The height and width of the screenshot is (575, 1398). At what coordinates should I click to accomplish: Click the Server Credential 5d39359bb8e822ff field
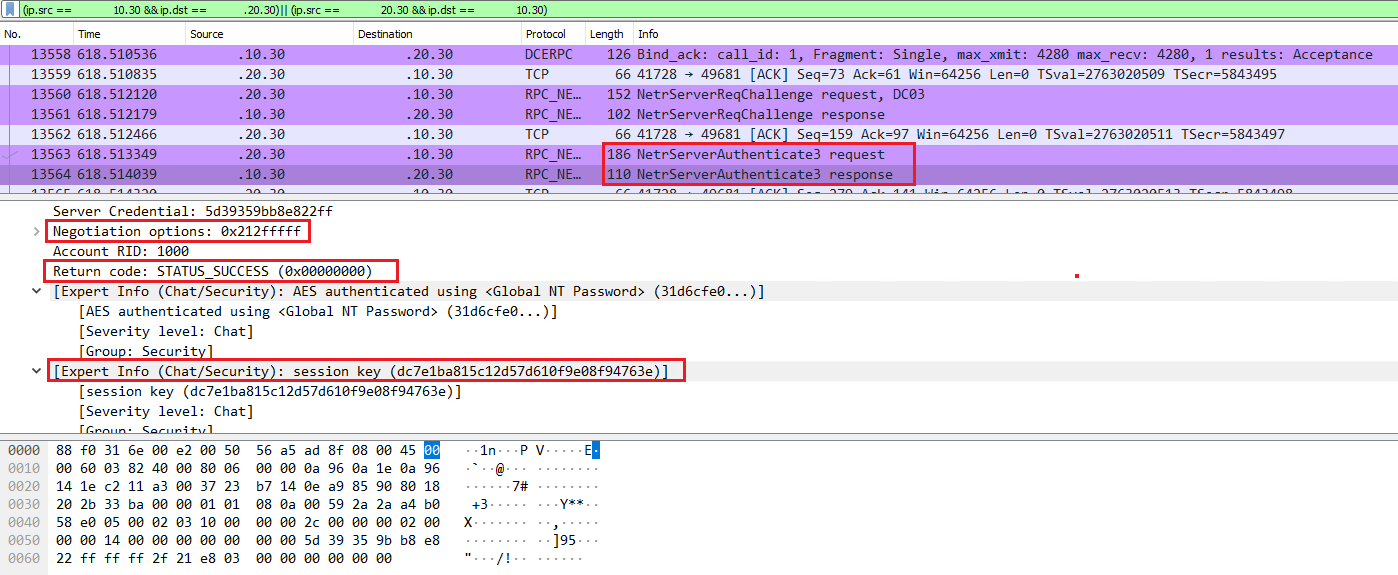pyautogui.click(x=193, y=211)
